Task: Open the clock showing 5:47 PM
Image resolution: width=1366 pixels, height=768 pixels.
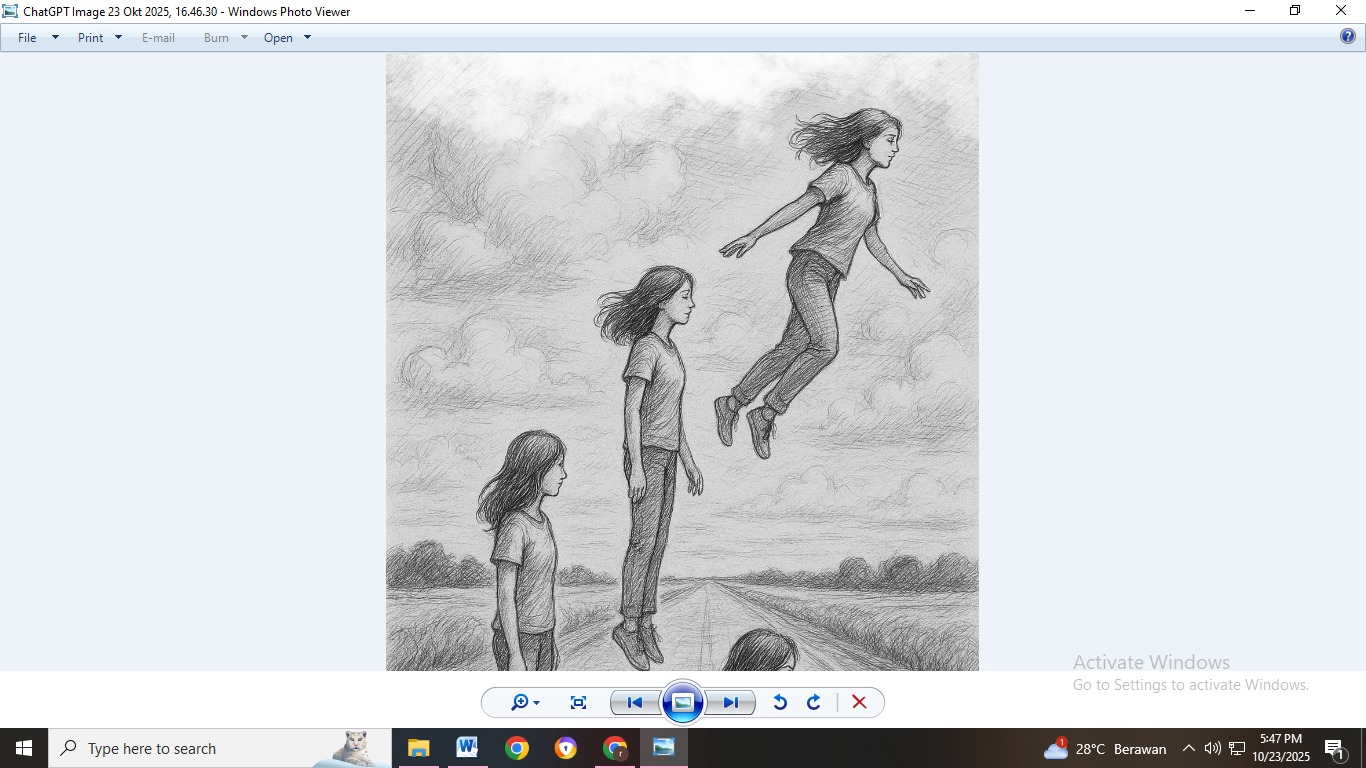Action: click(1281, 748)
